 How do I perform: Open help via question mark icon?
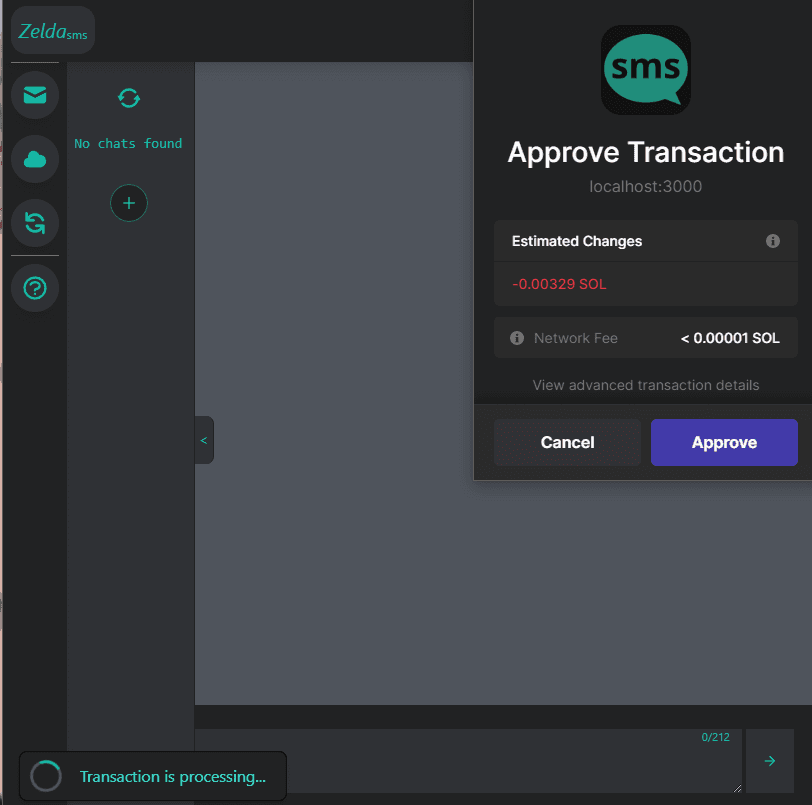35,289
